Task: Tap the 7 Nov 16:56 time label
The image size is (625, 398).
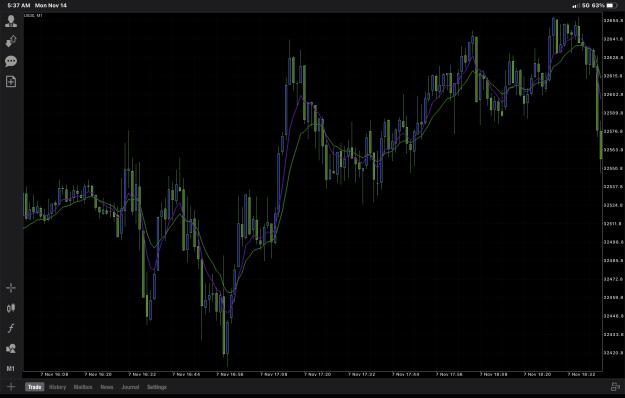Action: coord(230,374)
